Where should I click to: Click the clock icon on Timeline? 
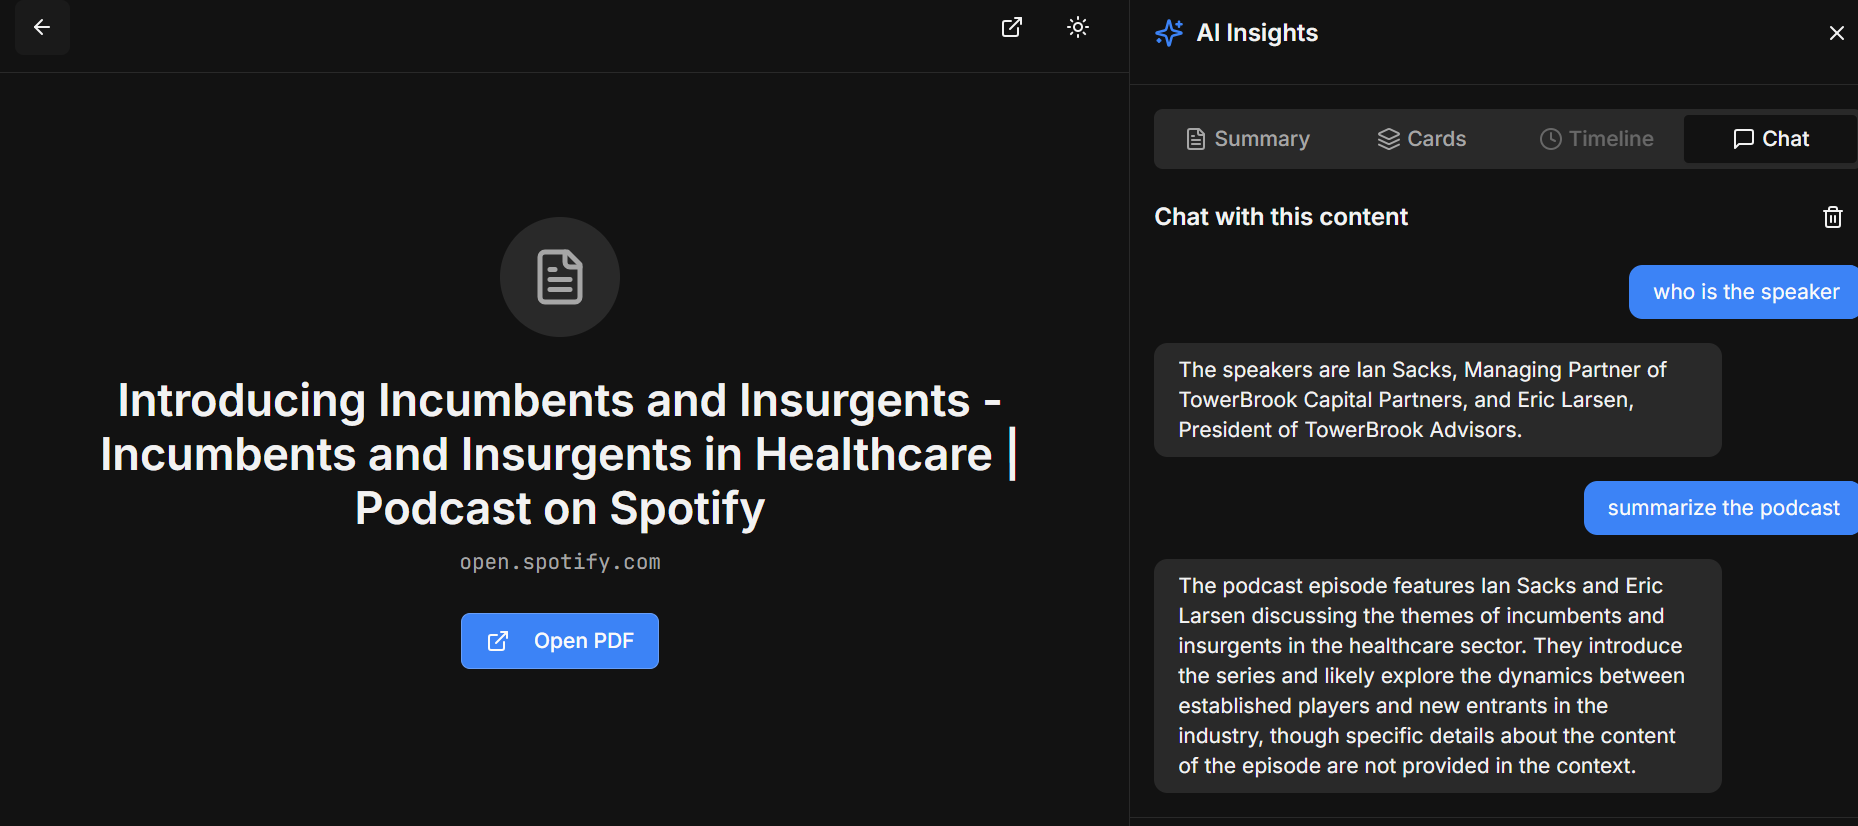(x=1551, y=139)
